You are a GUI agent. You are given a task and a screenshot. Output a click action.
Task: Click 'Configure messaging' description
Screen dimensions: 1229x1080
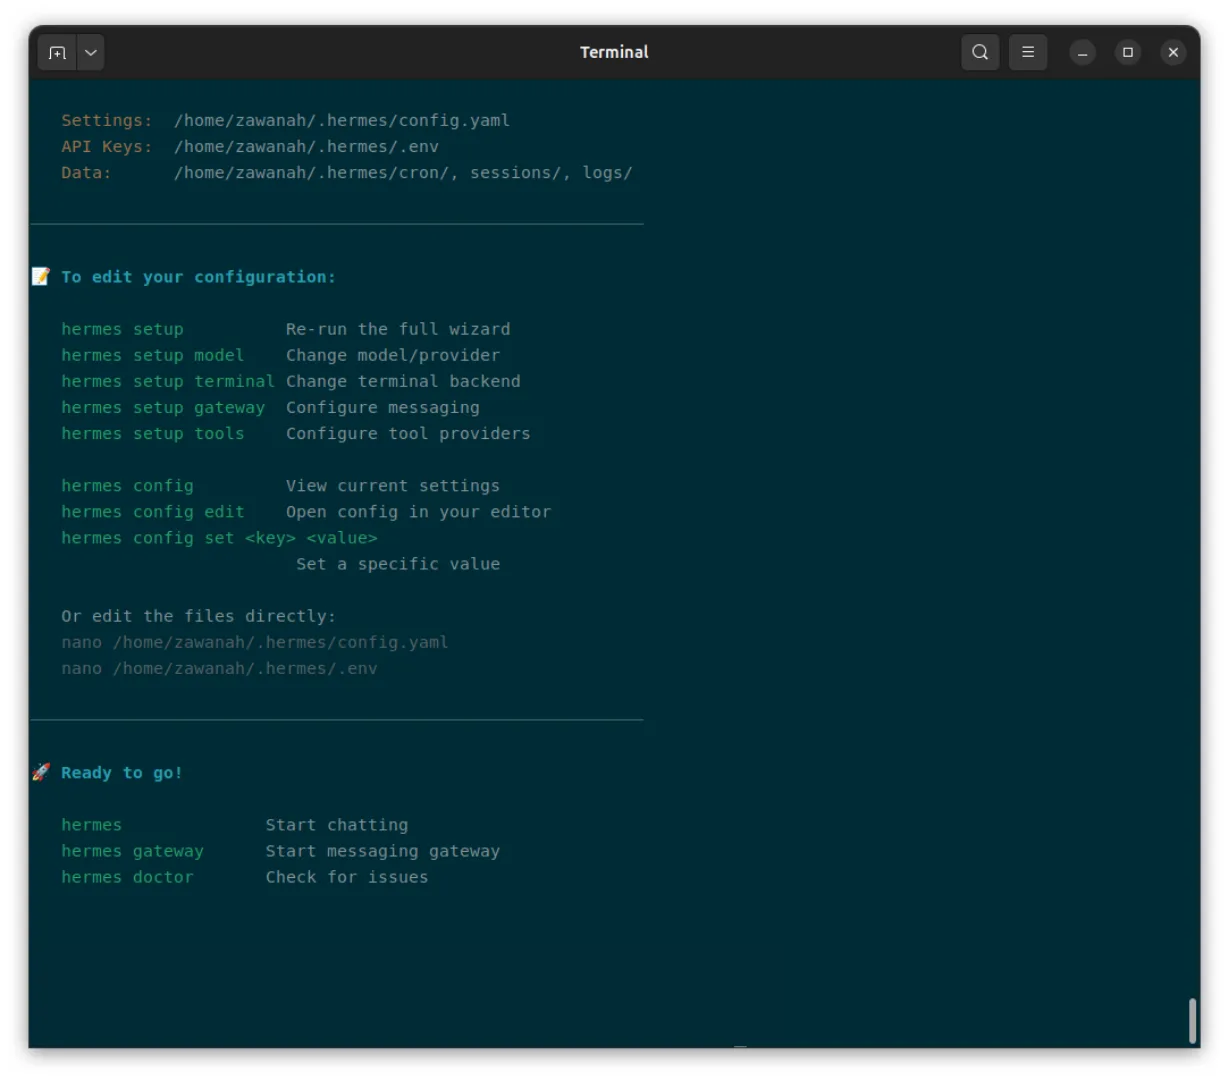pyautogui.click(x=383, y=407)
